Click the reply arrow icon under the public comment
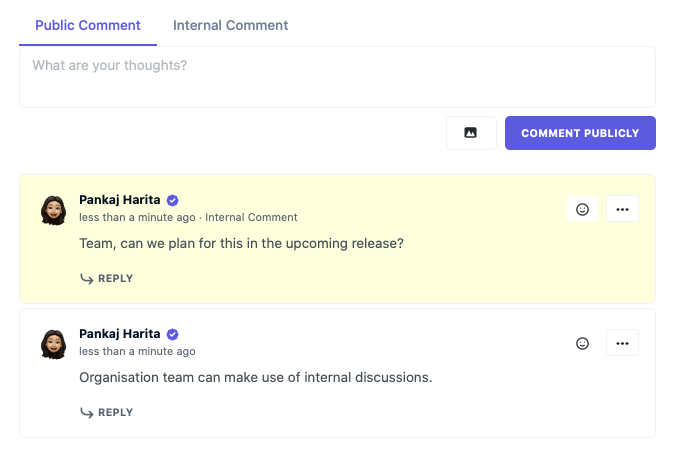Screen dimensions: 681x466 point(87,413)
